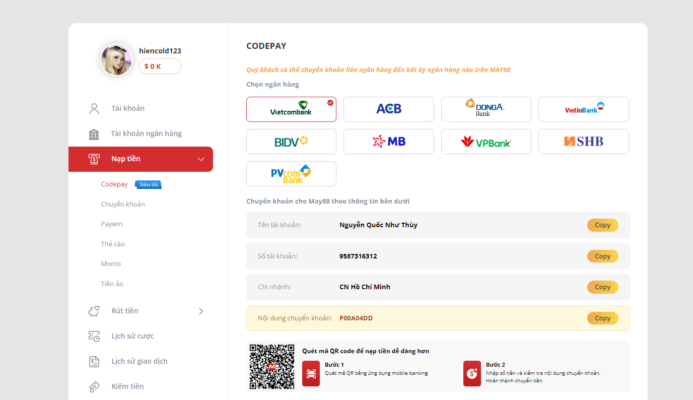The width and height of the screenshot is (693, 400).
Task: Click the name Nguyễn Quốc Như Thủy
Action: point(378,225)
